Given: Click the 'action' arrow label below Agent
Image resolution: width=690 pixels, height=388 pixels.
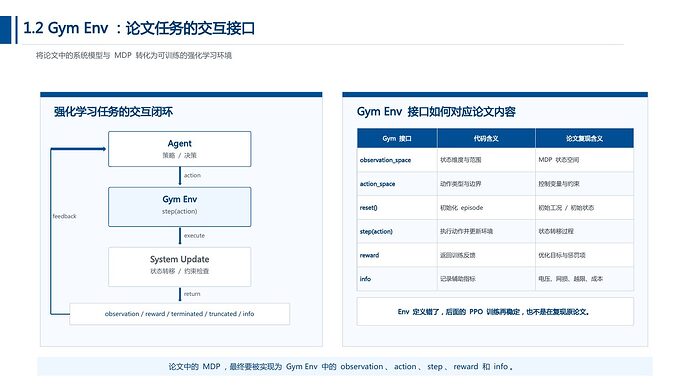Looking at the screenshot, I should (192, 176).
